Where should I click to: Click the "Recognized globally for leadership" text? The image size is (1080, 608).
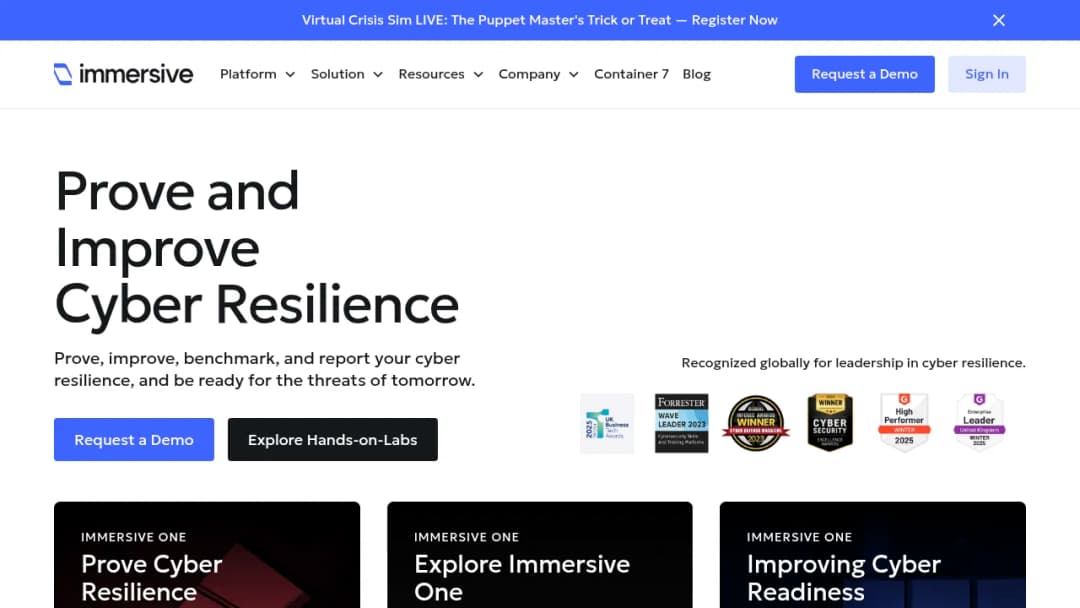853,363
